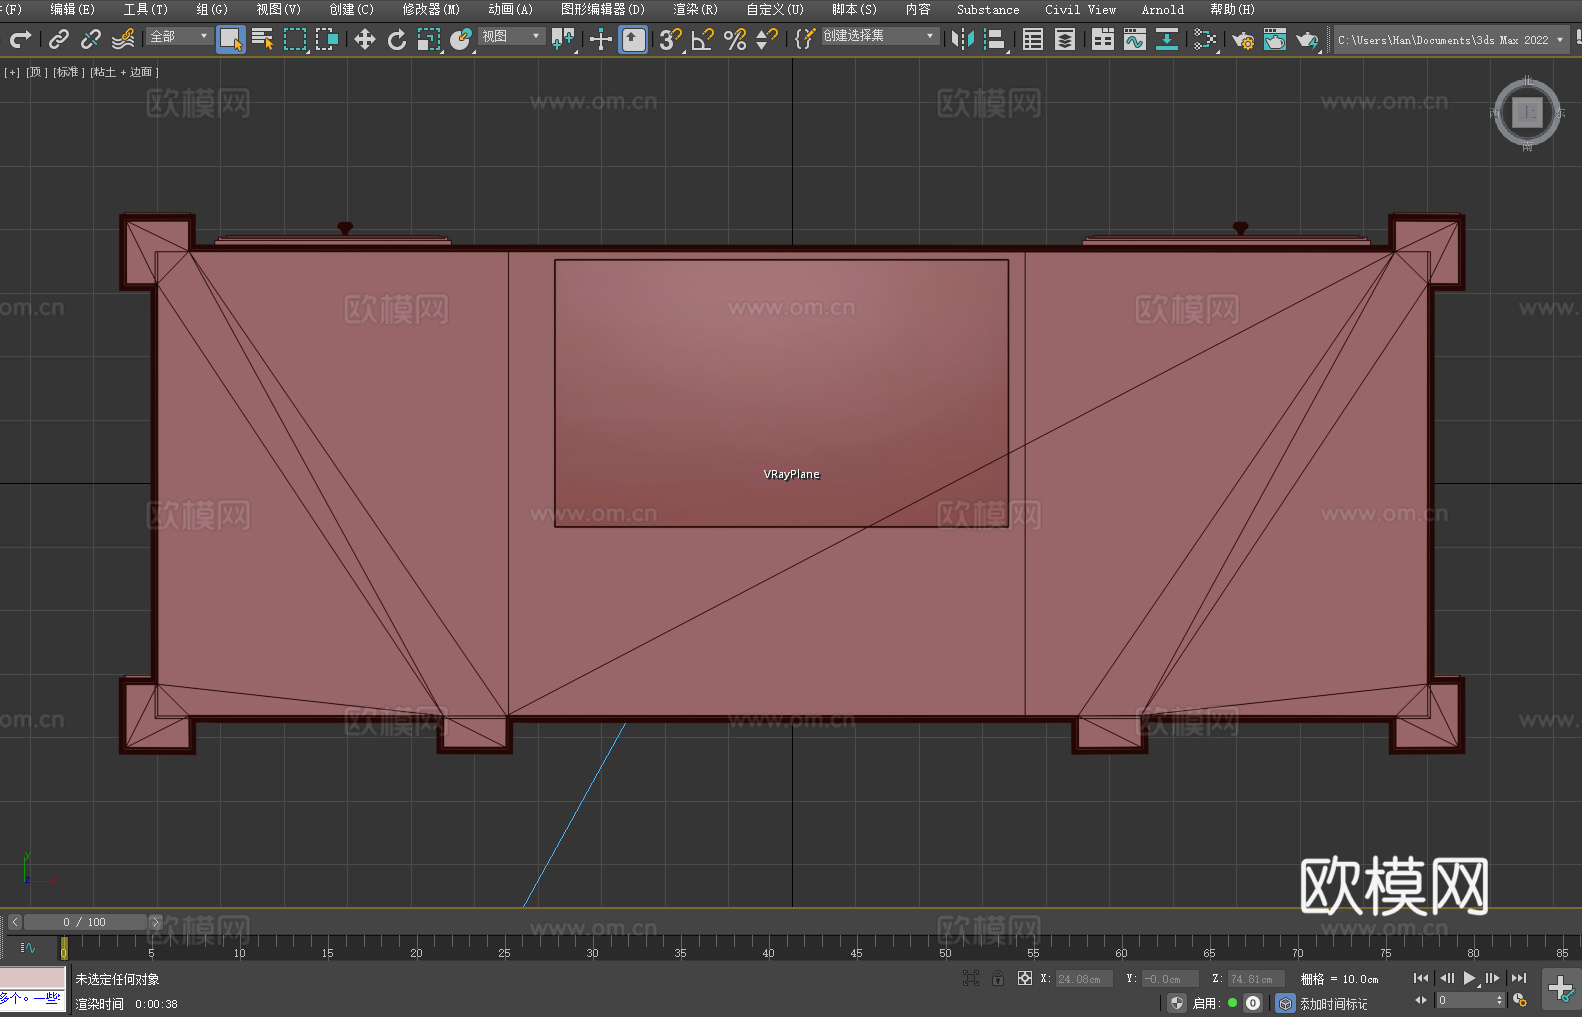Viewport: 1582px width, 1017px height.
Task: Click the Mirror tool icon
Action: click(x=963, y=39)
